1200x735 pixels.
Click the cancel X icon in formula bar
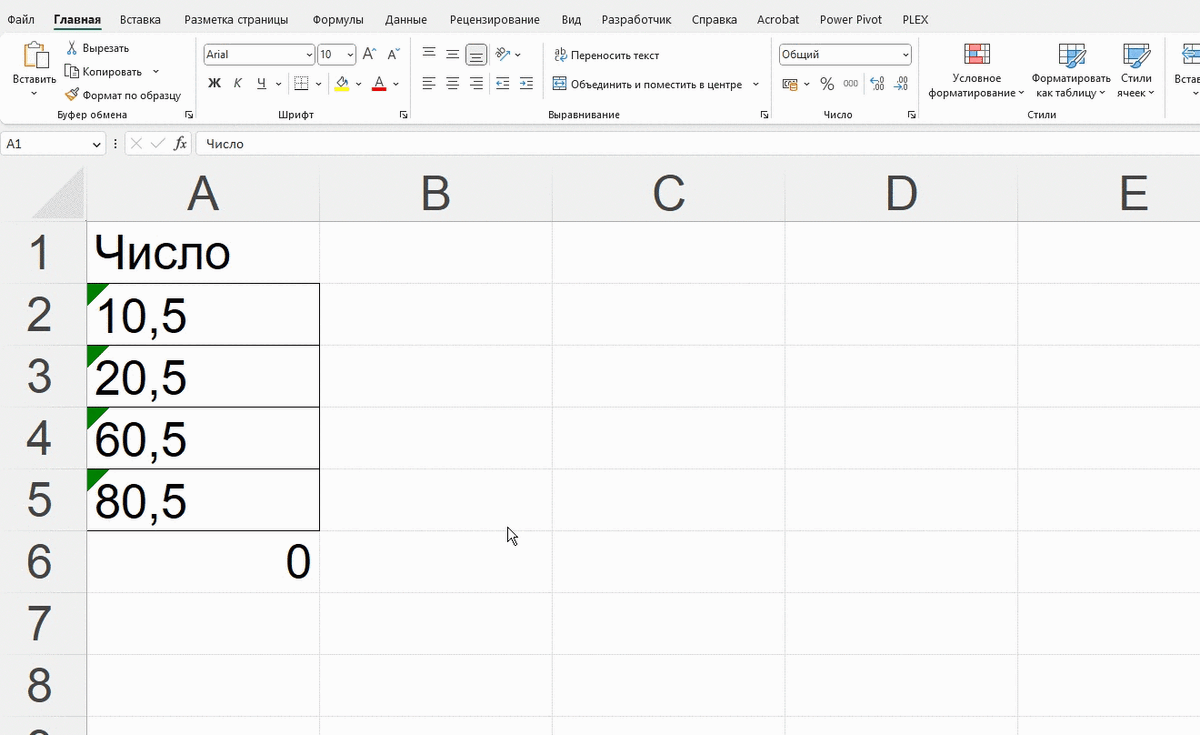pos(136,144)
